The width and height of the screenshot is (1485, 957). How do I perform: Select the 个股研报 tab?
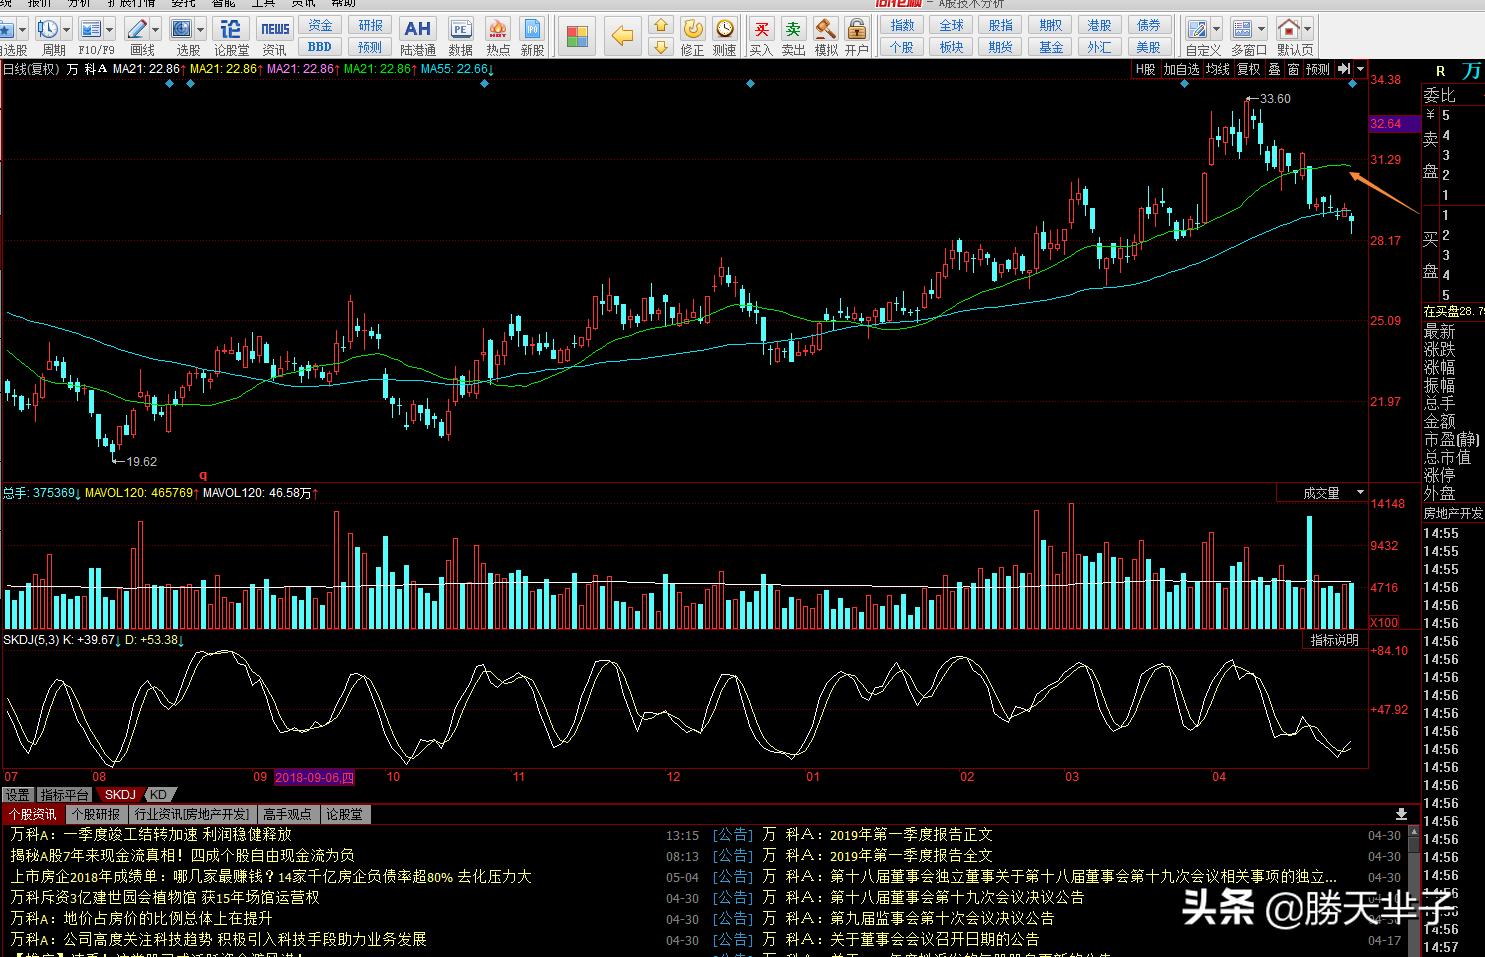95,815
